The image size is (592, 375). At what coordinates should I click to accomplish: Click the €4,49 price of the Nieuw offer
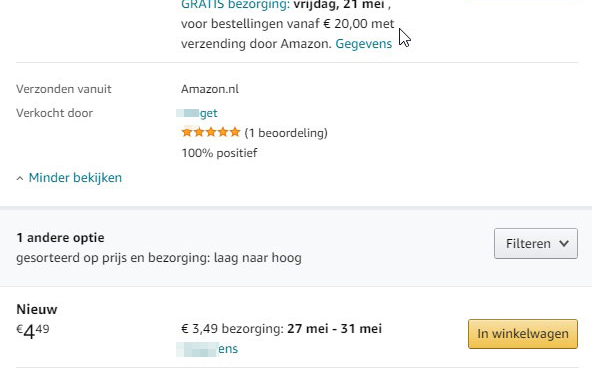point(33,331)
